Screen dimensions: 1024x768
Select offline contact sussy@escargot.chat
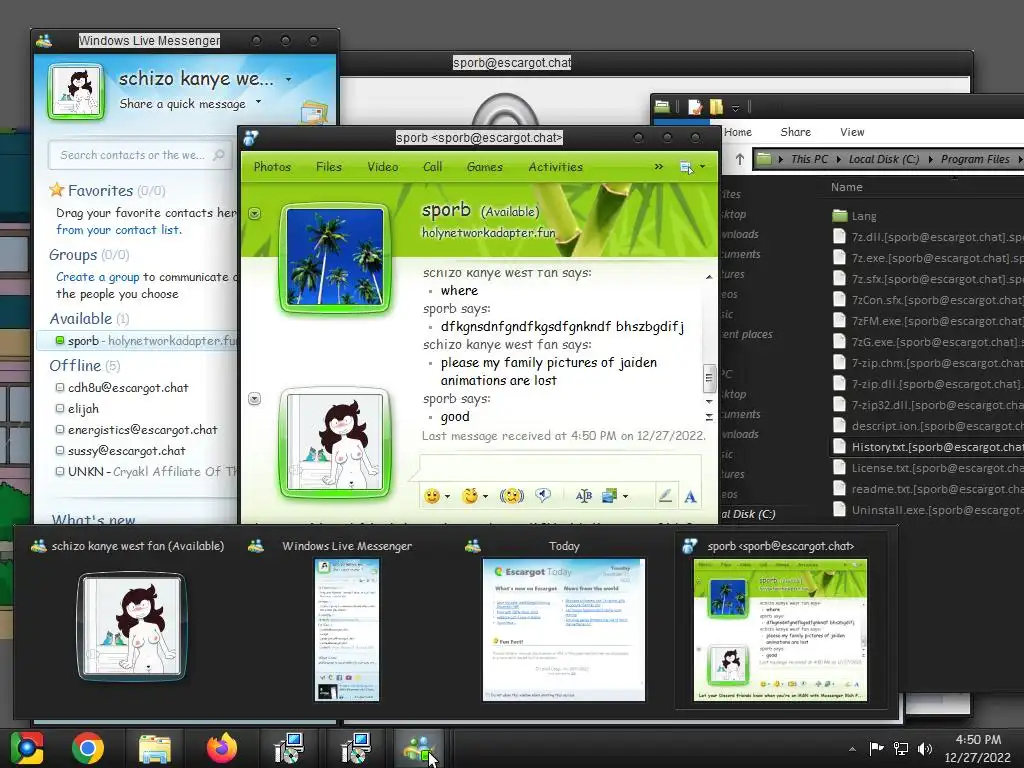(127, 451)
